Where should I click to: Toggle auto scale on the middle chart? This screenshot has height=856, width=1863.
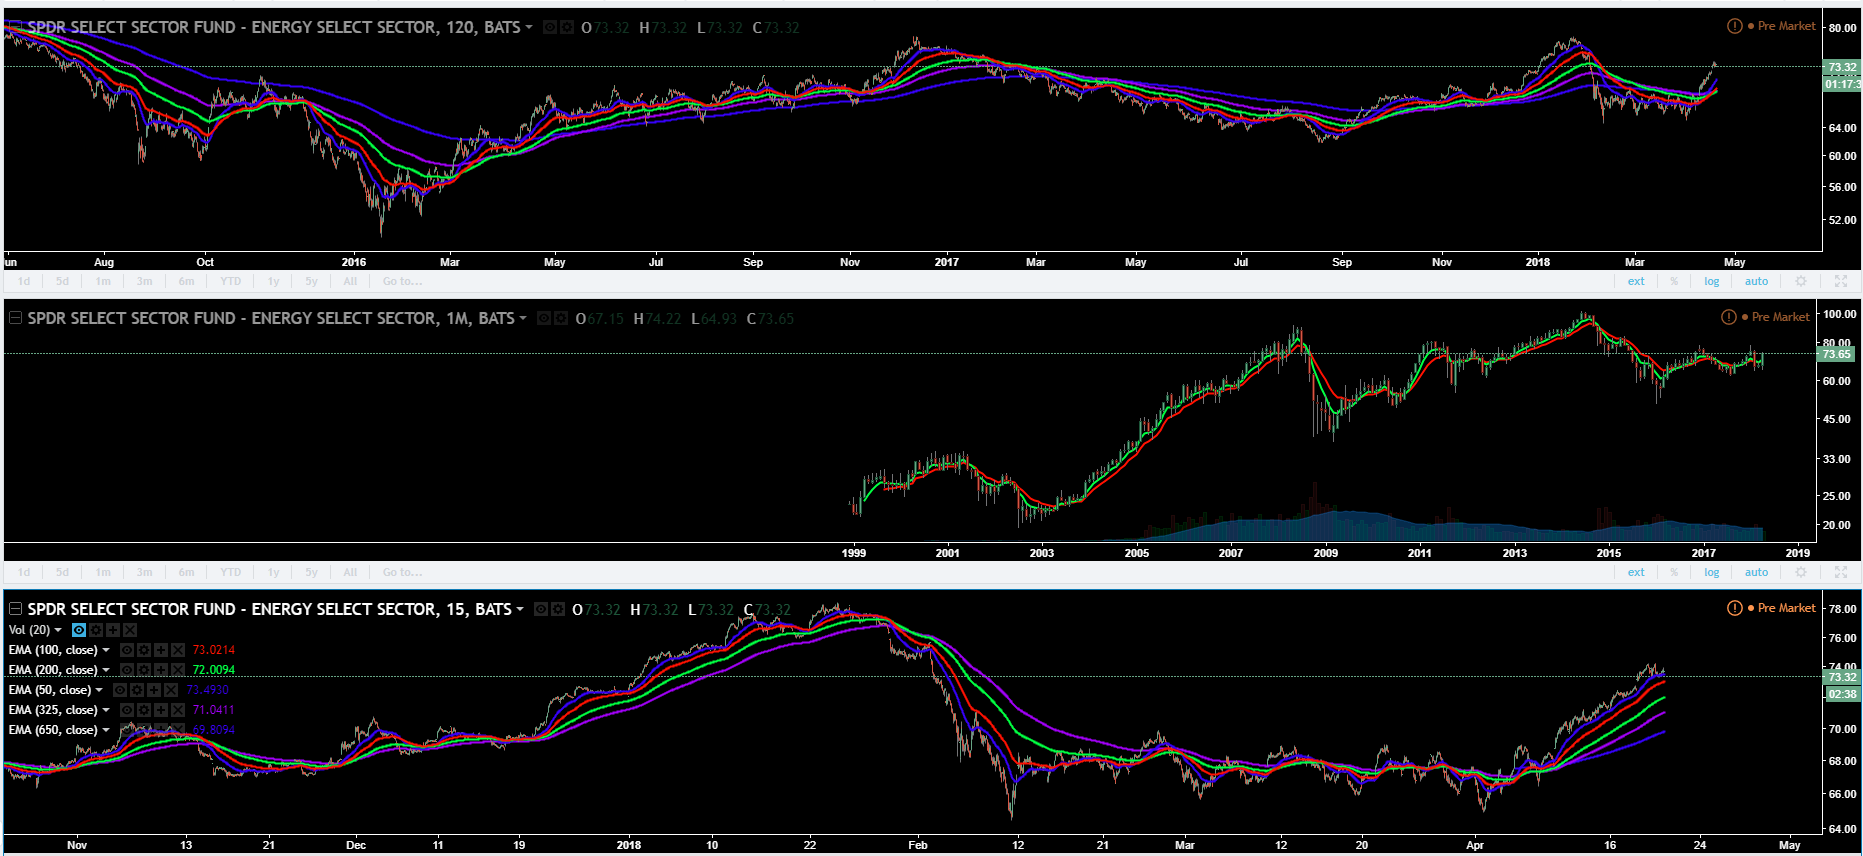(1756, 573)
